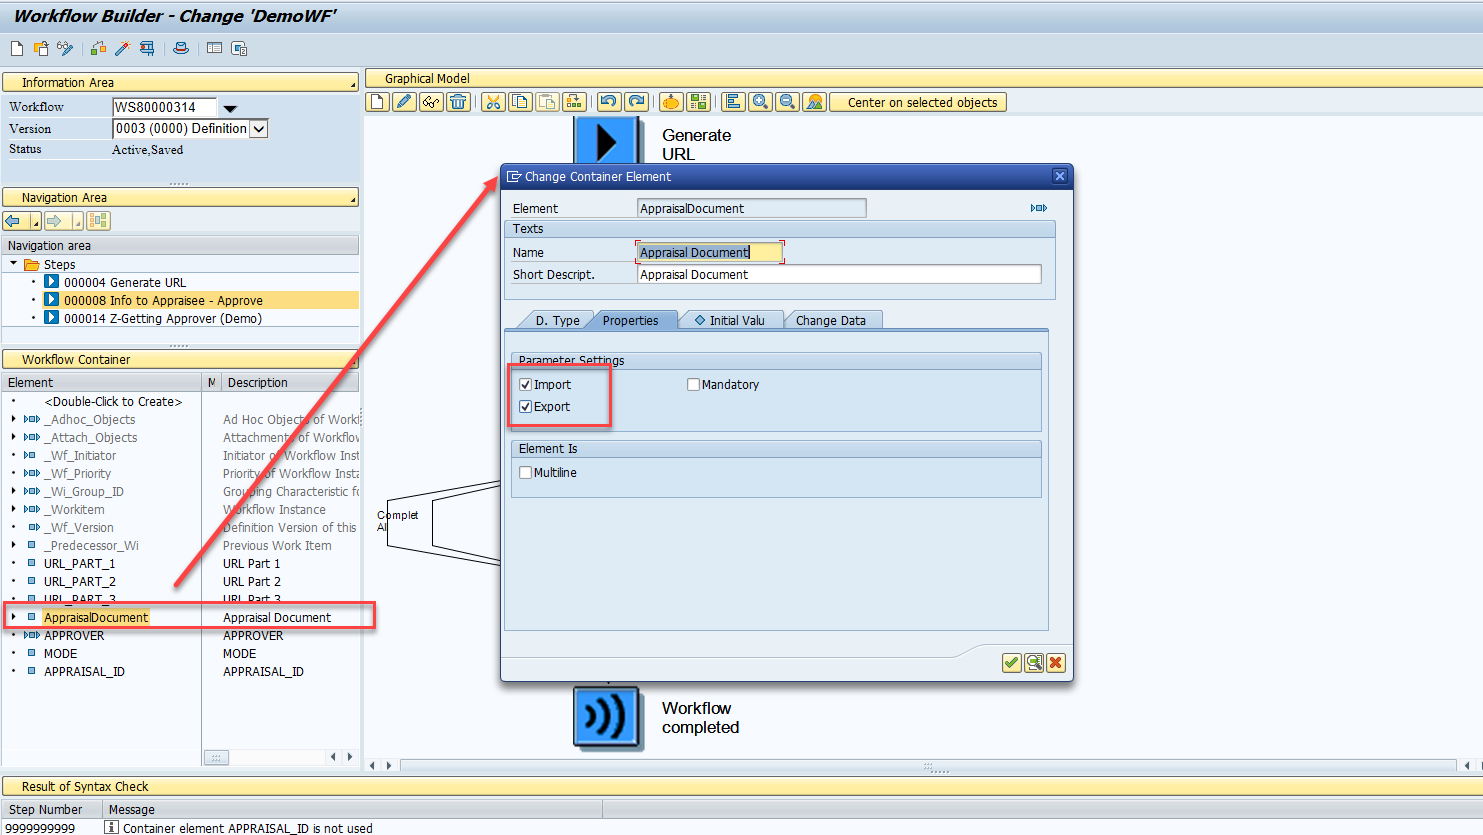Screen dimensions: 1483x835
Task: Toggle display/change mode glasses-pencil icon
Action: coord(65,48)
